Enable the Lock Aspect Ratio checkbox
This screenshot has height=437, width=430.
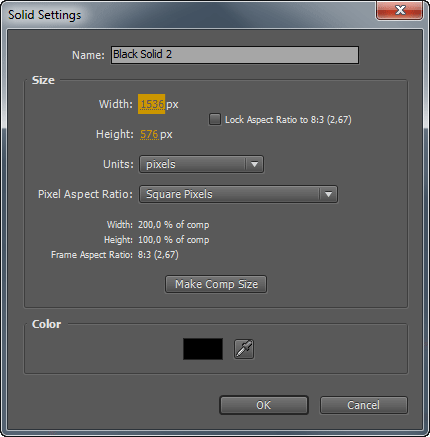tap(215, 119)
